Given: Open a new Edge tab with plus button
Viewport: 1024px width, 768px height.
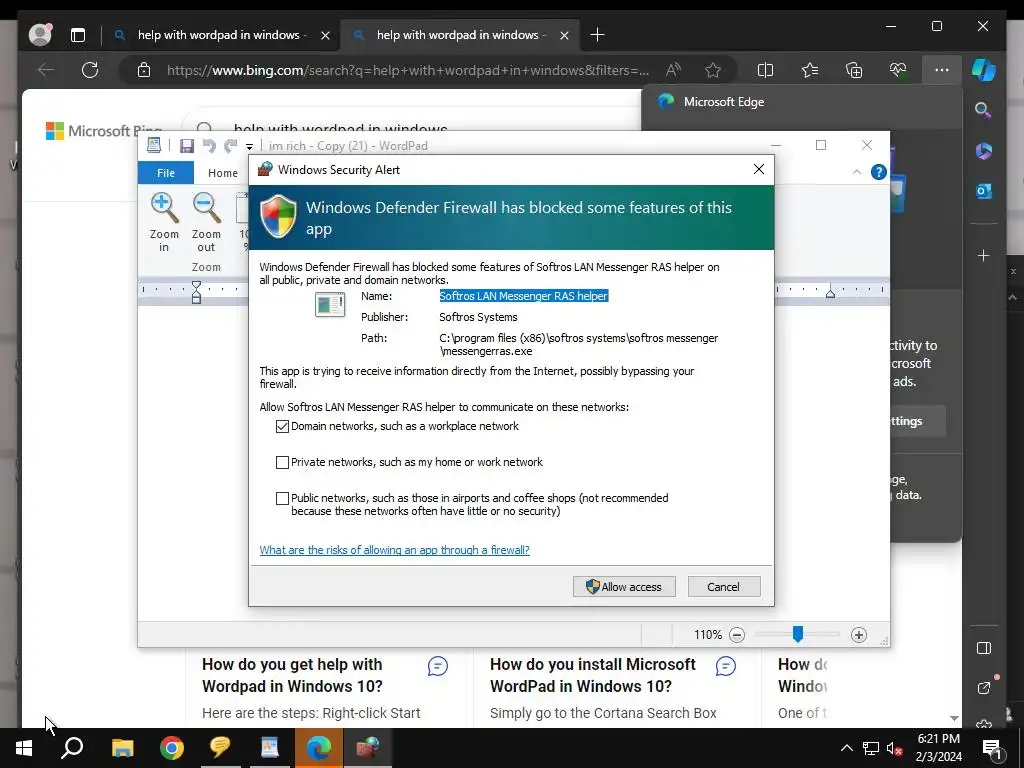Looking at the screenshot, I should pos(597,35).
